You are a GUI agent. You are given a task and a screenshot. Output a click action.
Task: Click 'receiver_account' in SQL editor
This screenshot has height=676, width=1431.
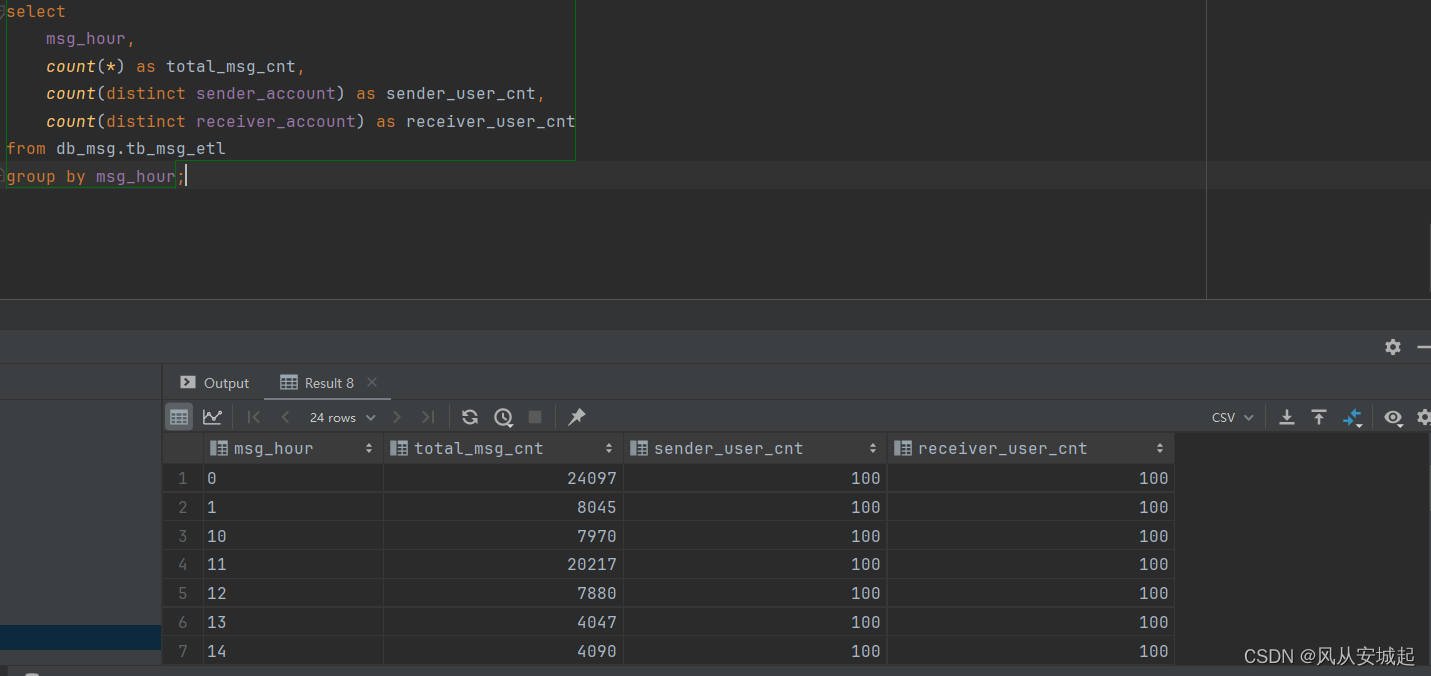point(276,122)
